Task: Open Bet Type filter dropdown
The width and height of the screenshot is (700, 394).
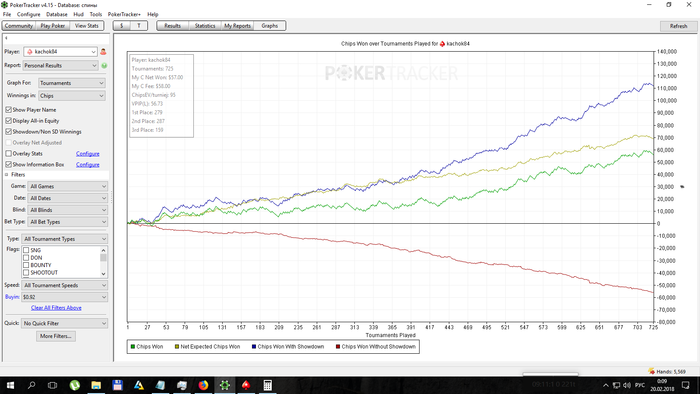Action: pos(67,222)
